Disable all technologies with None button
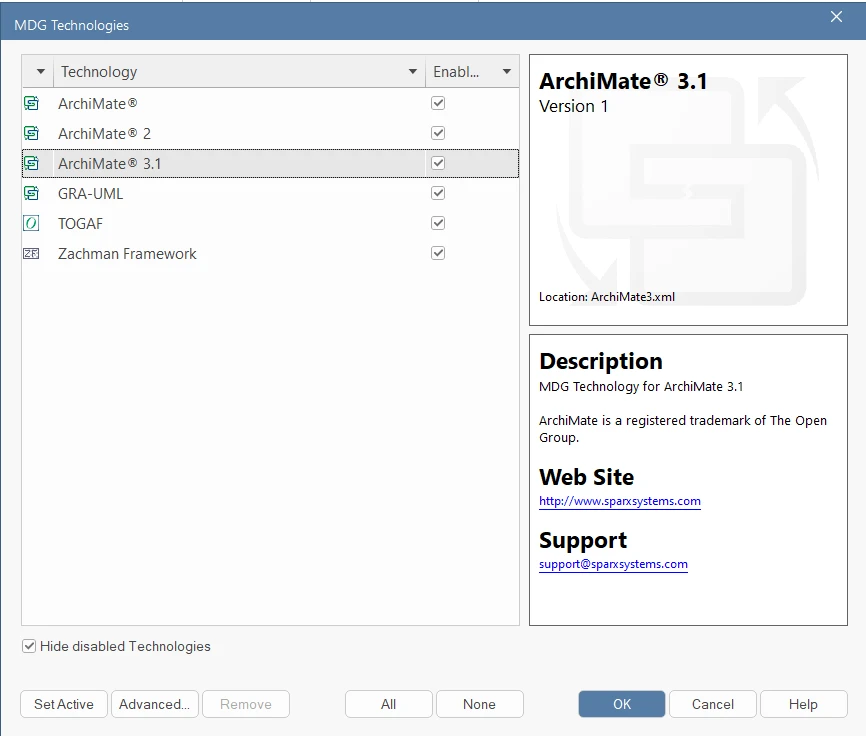866x736 pixels. tap(479, 704)
